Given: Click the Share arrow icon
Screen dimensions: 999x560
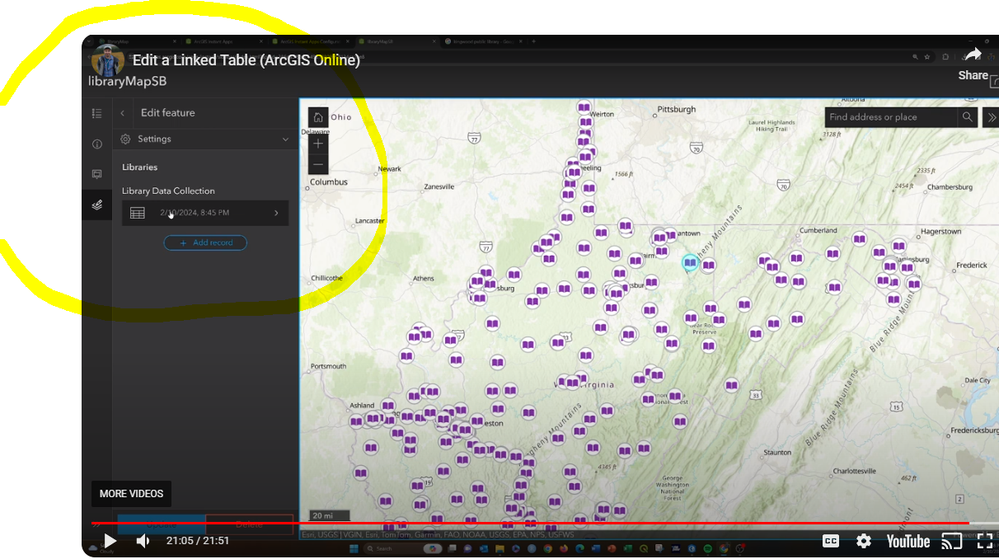Looking at the screenshot, I should (x=973, y=55).
